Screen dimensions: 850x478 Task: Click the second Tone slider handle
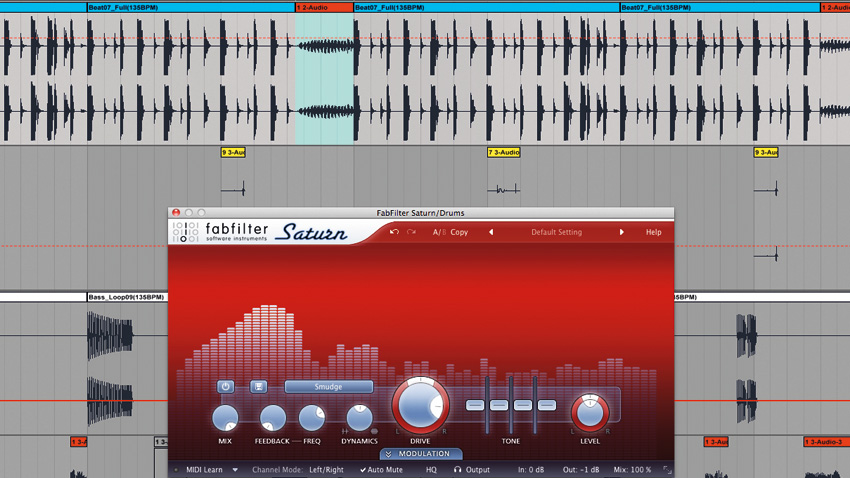pyautogui.click(x=499, y=405)
